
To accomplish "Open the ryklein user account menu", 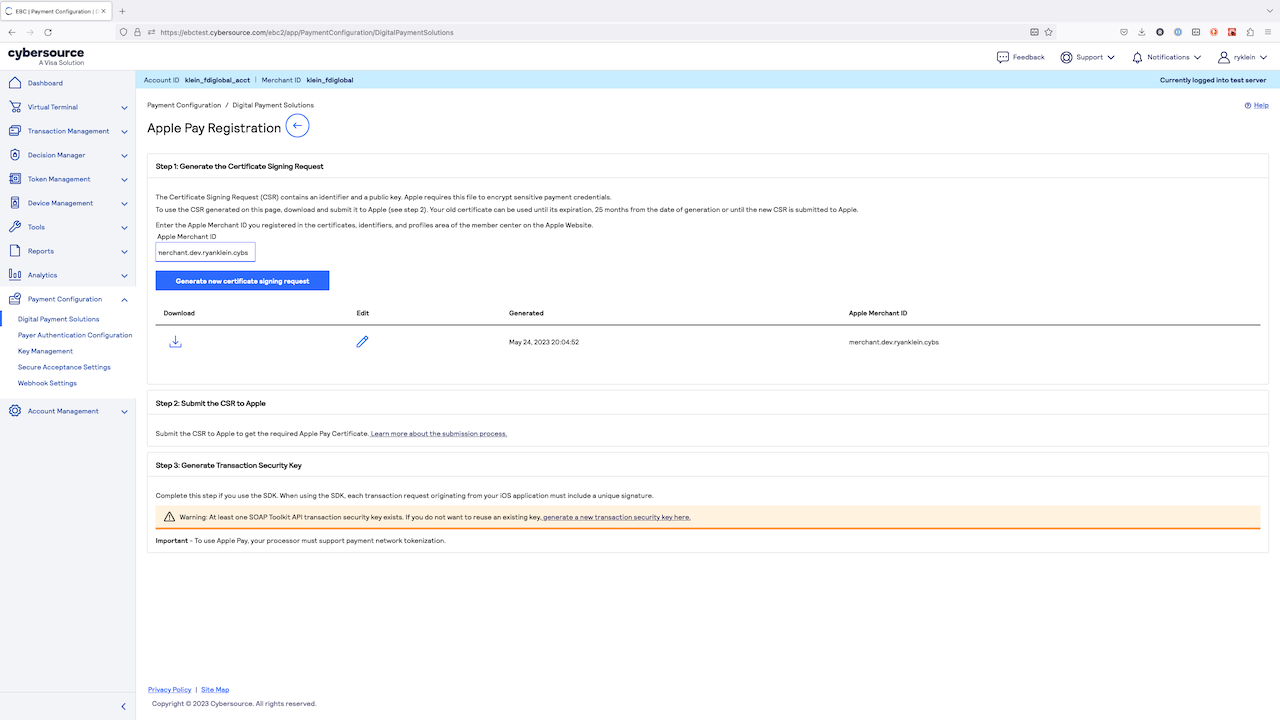I will pos(1243,57).
